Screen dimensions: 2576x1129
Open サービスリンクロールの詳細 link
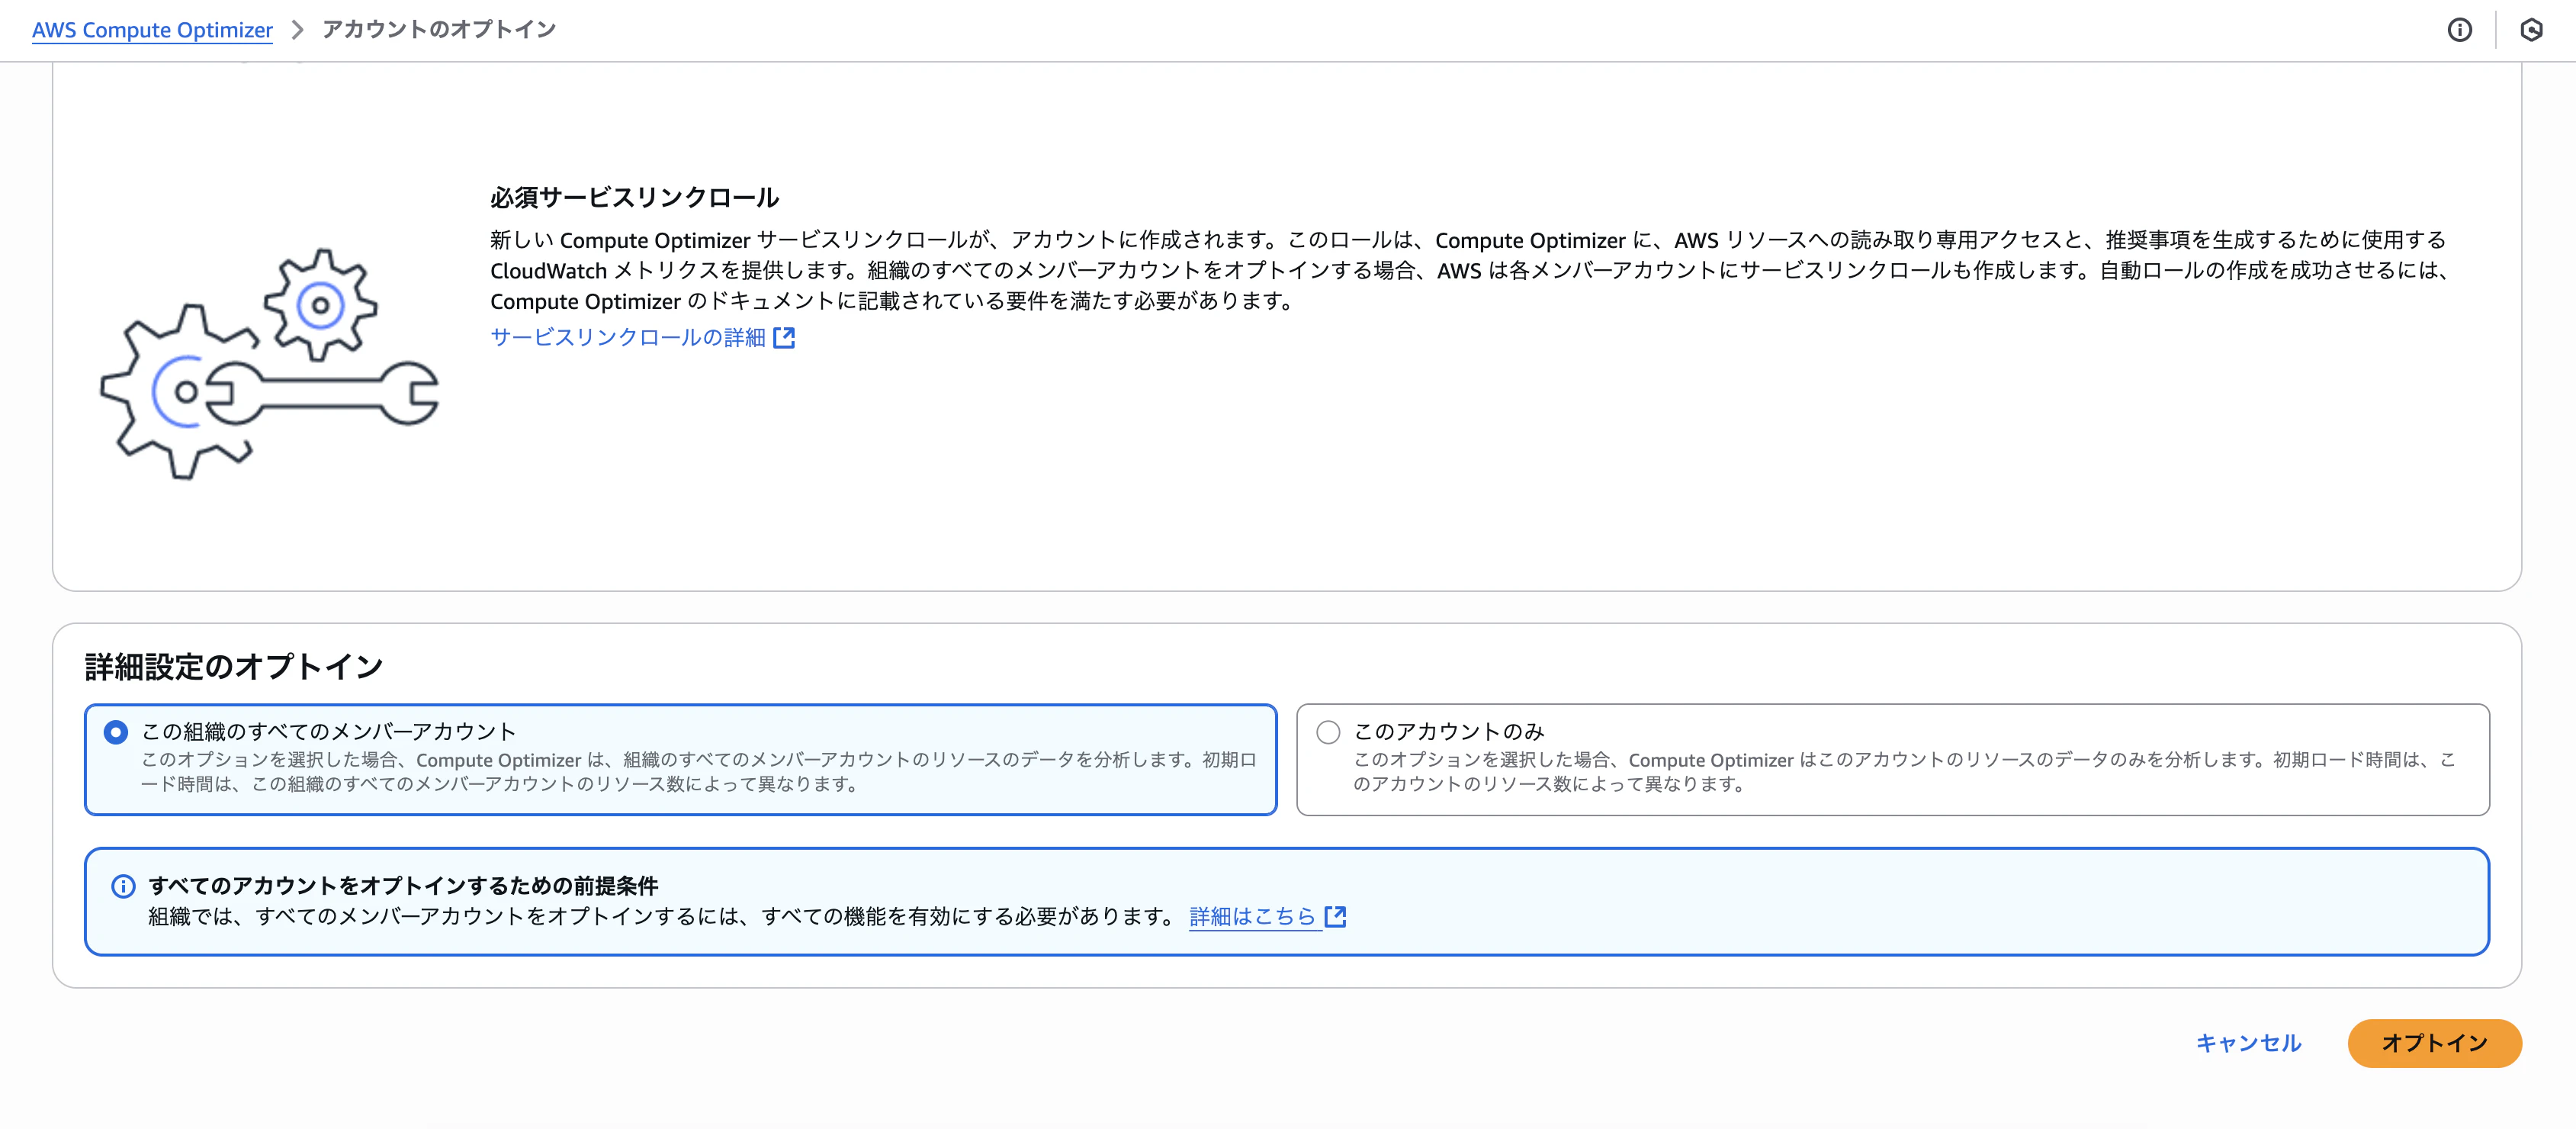[628, 338]
